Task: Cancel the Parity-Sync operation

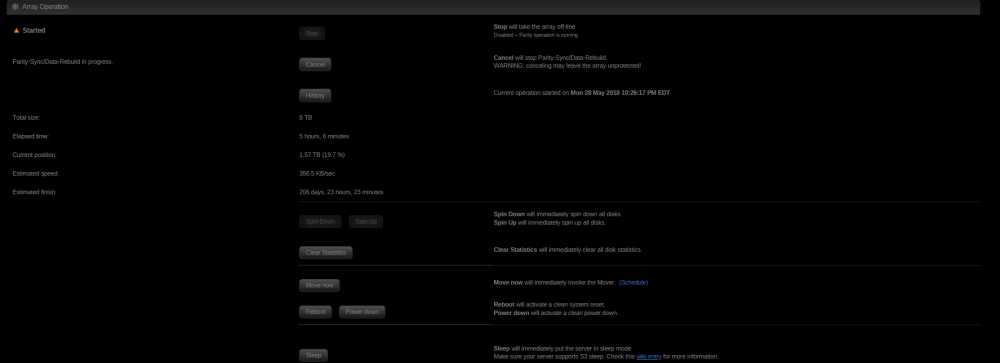Action: 315,64
